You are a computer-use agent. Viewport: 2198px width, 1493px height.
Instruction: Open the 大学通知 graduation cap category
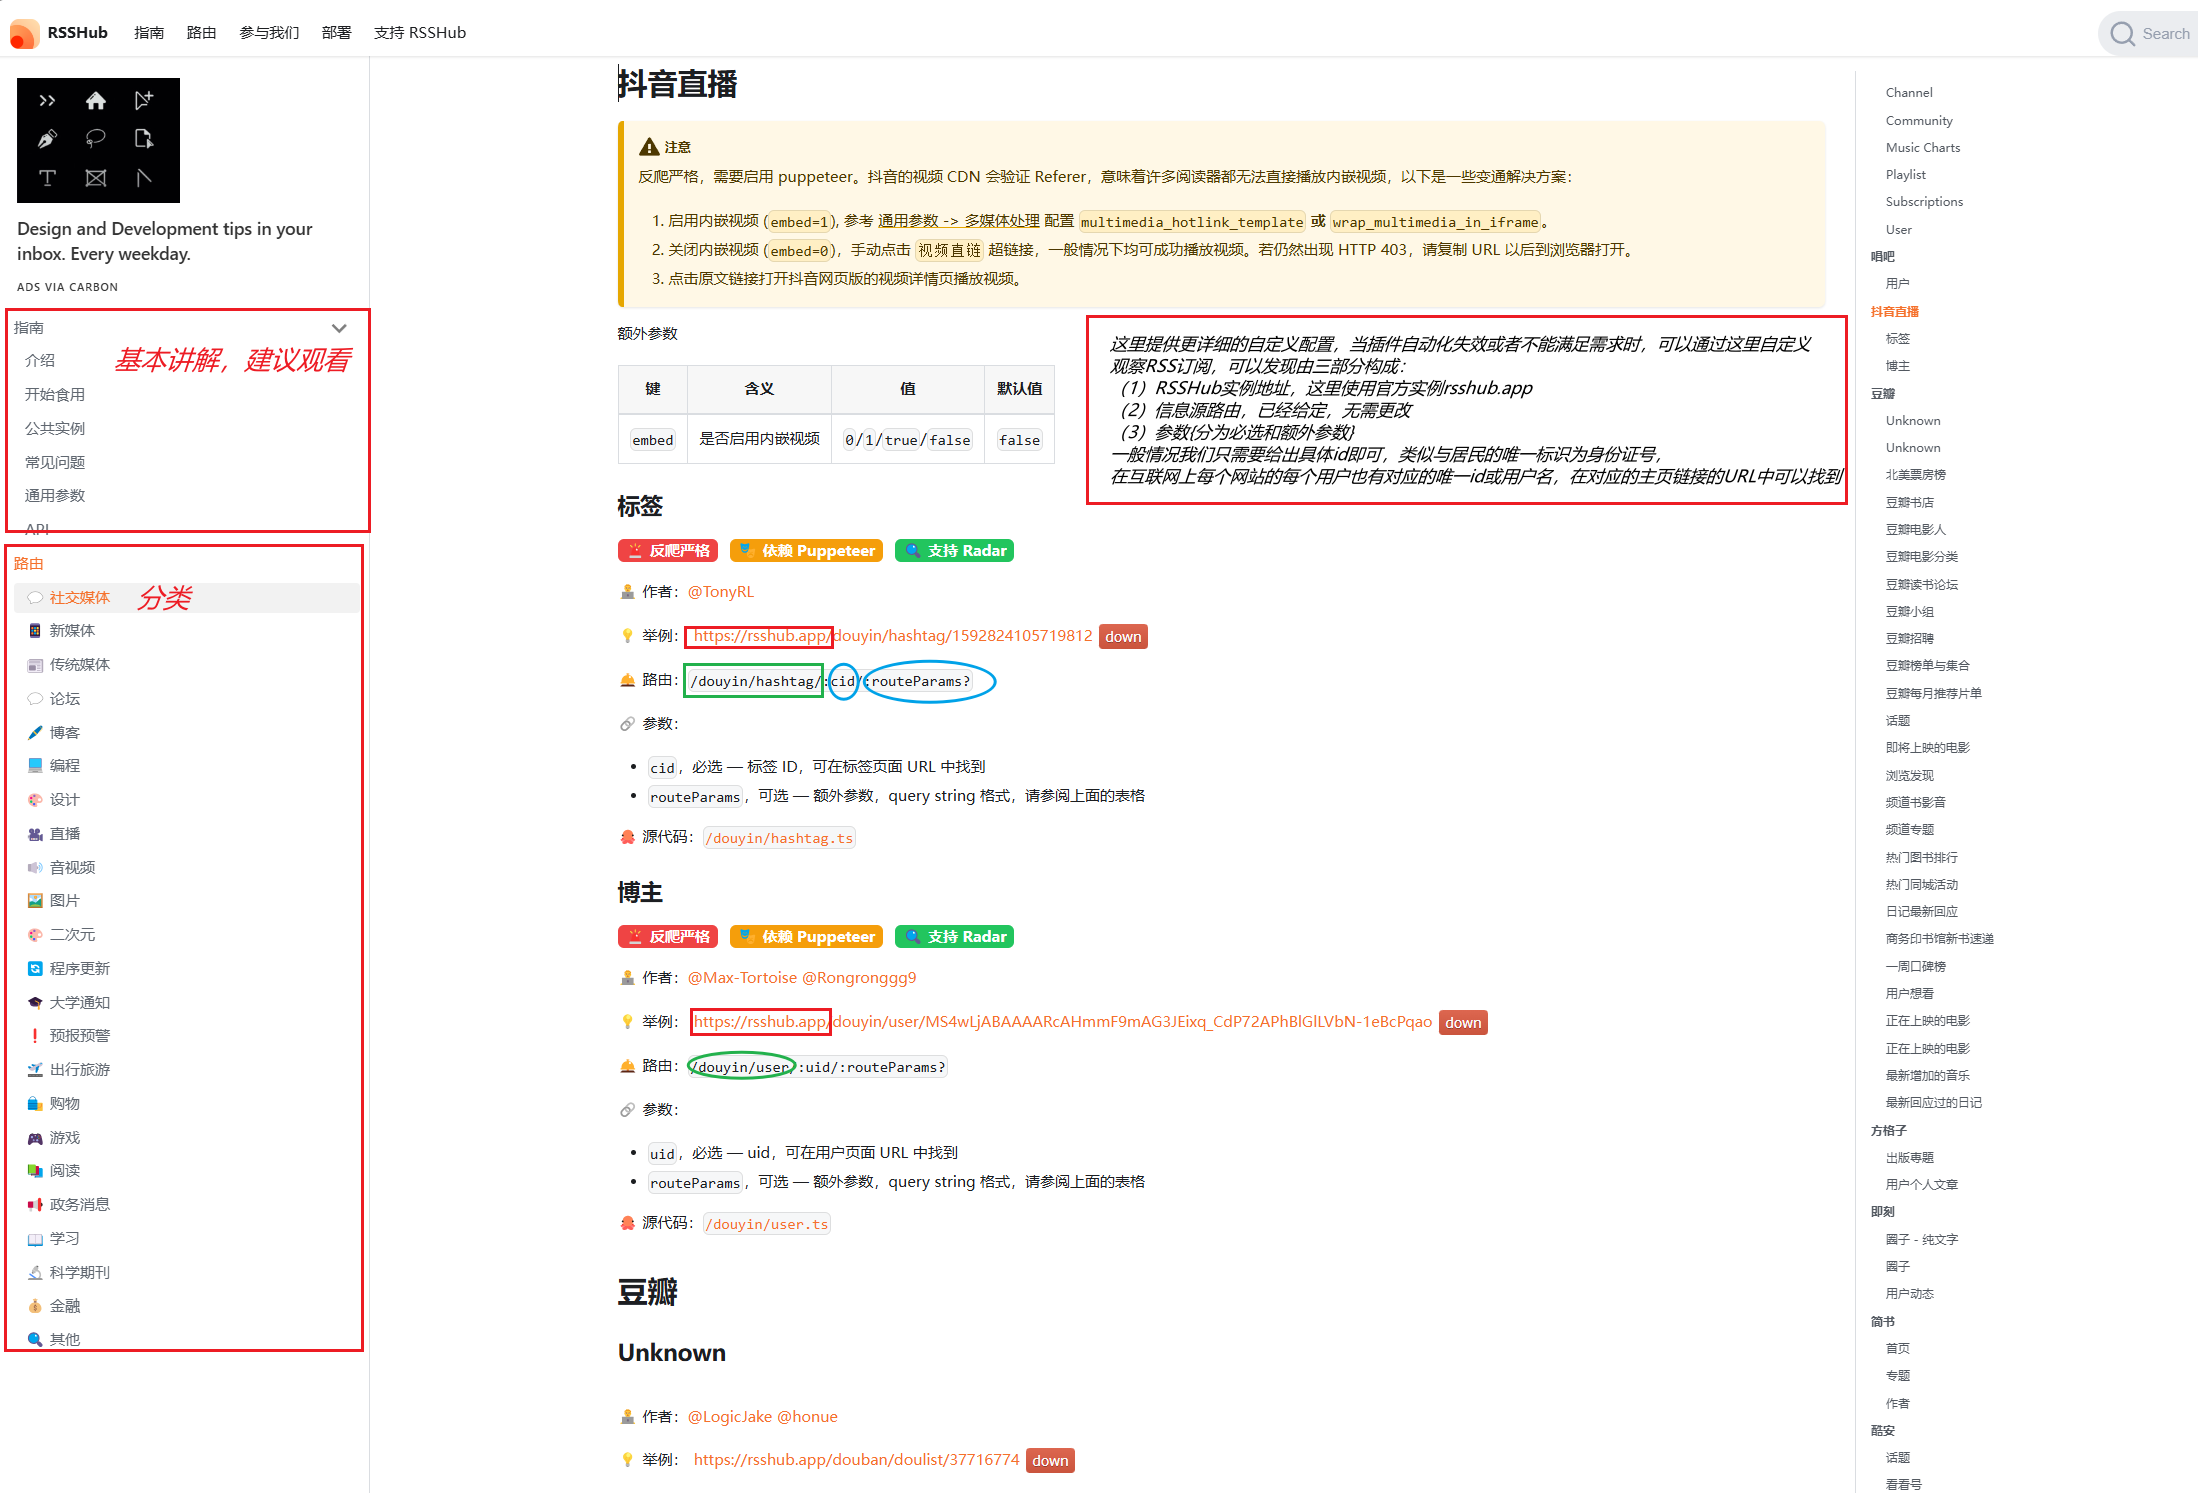(x=79, y=1002)
